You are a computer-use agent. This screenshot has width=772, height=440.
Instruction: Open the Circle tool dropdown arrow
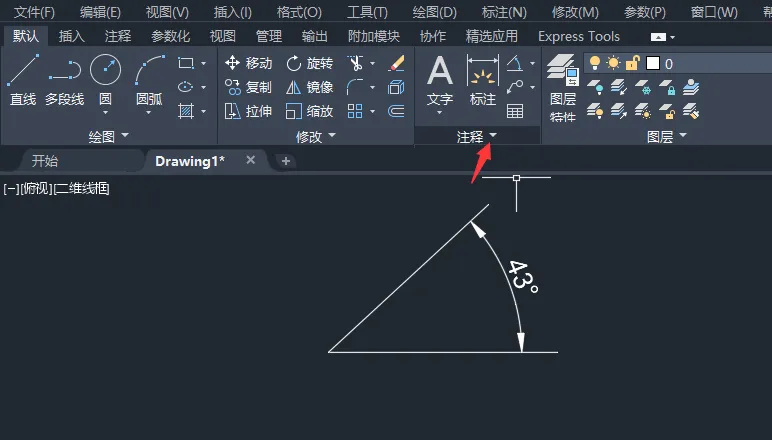pos(105,113)
